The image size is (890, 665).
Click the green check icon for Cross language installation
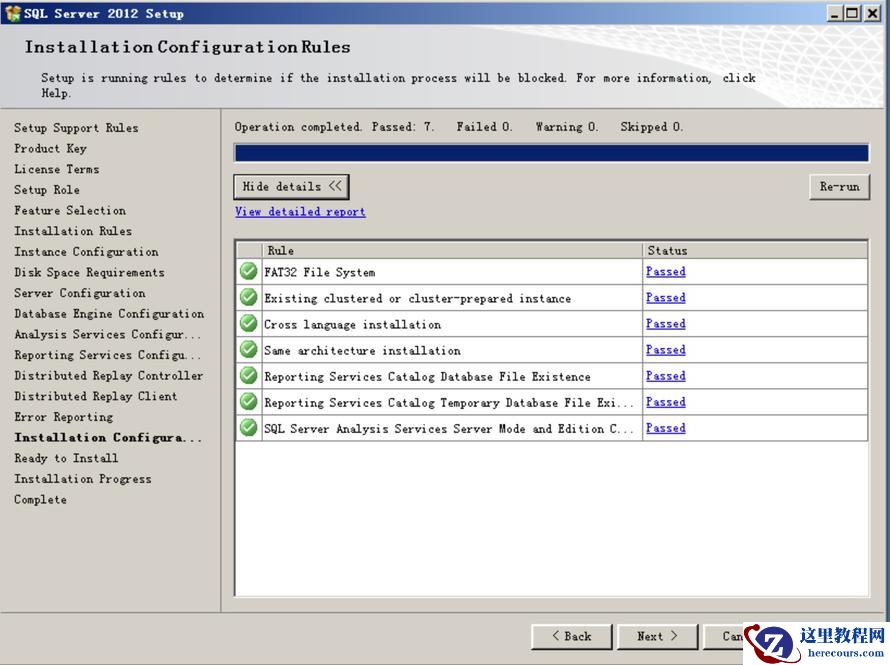coord(248,324)
